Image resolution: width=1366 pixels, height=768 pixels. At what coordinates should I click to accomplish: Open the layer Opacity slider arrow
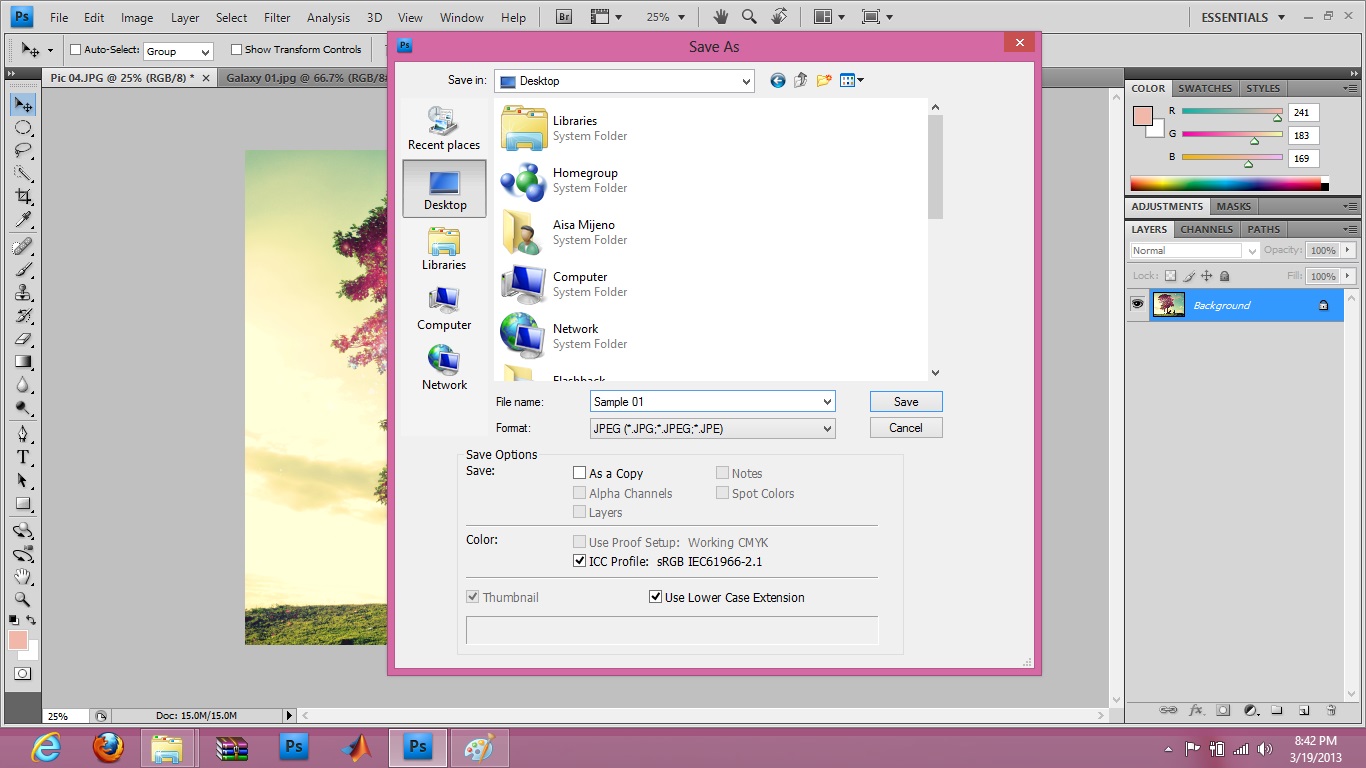pyautogui.click(x=1348, y=250)
